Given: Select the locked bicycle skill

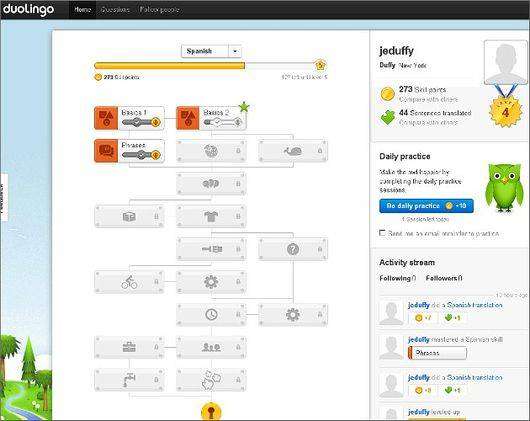Looking at the screenshot, I should [129, 282].
